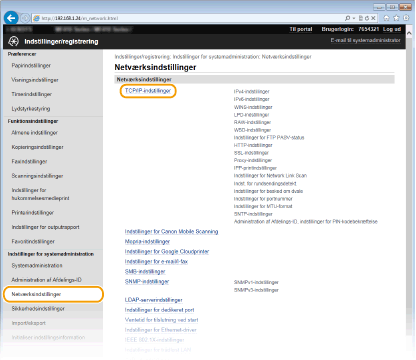Click the scrollbar up arrow
Screen dimensions: 416x360
coord(410,33)
